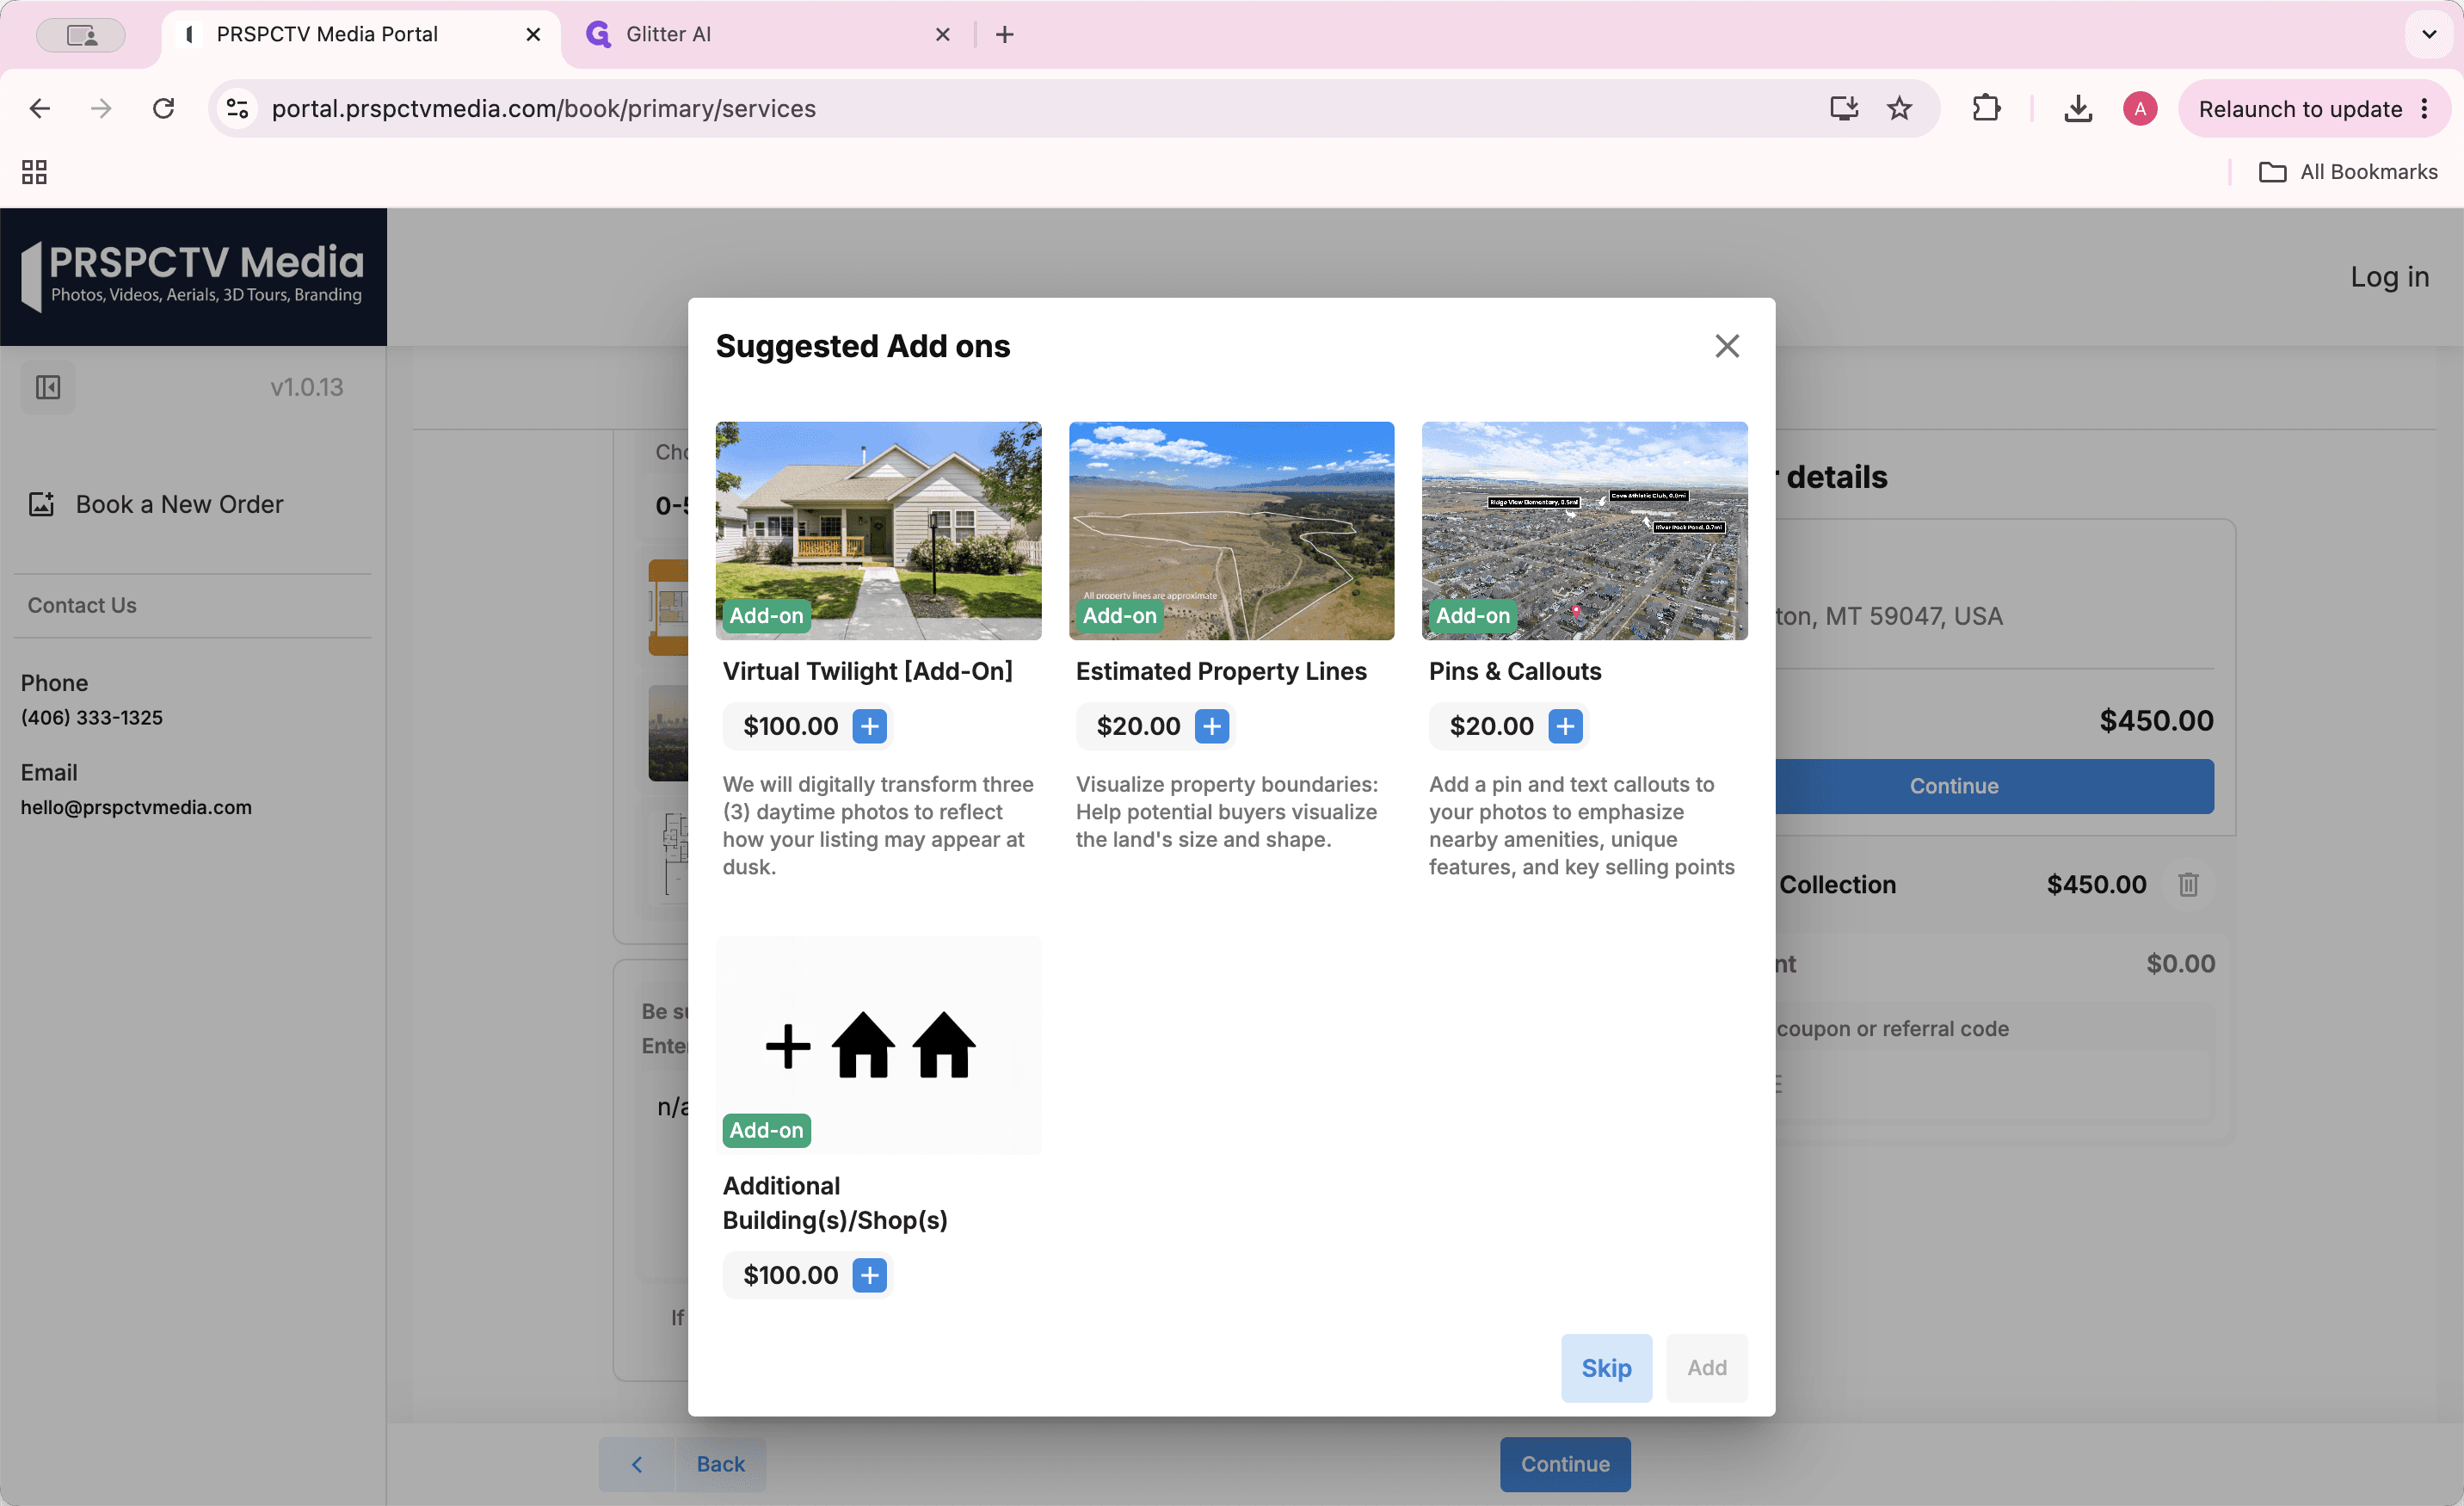Open profile avatar A
2464x1506 pixels.
[2139, 108]
